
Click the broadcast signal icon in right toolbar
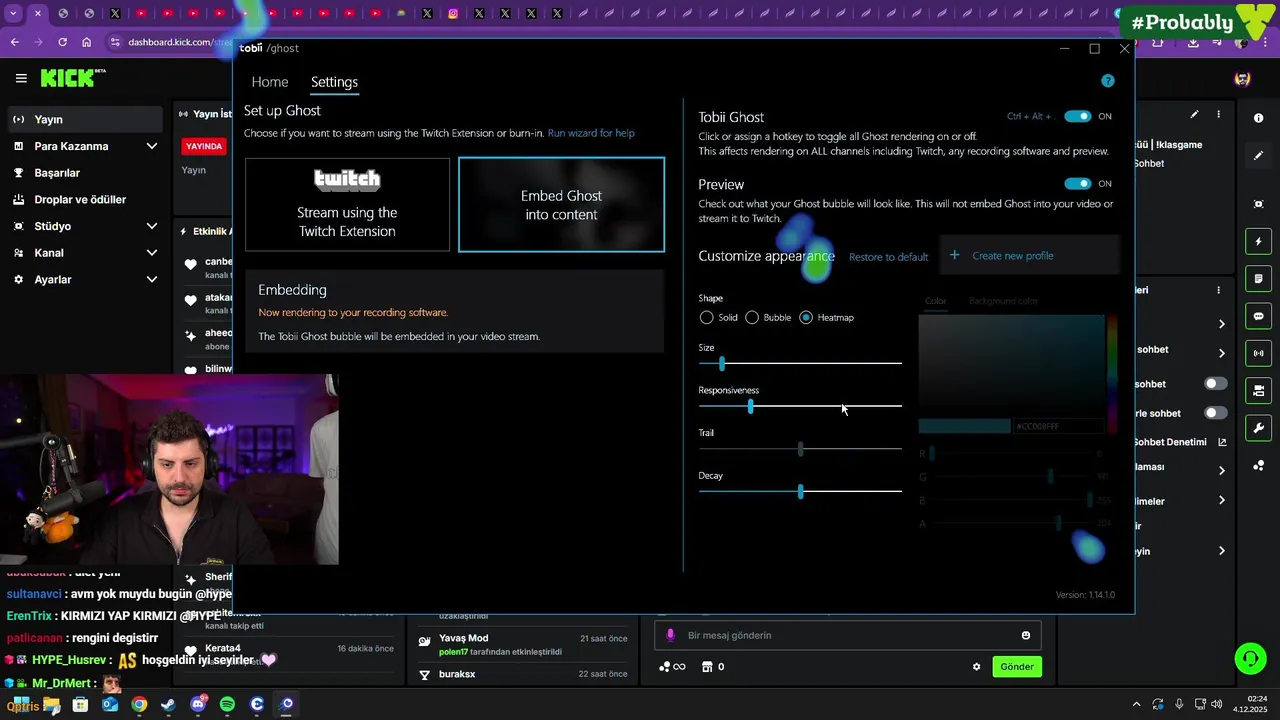(x=1258, y=353)
